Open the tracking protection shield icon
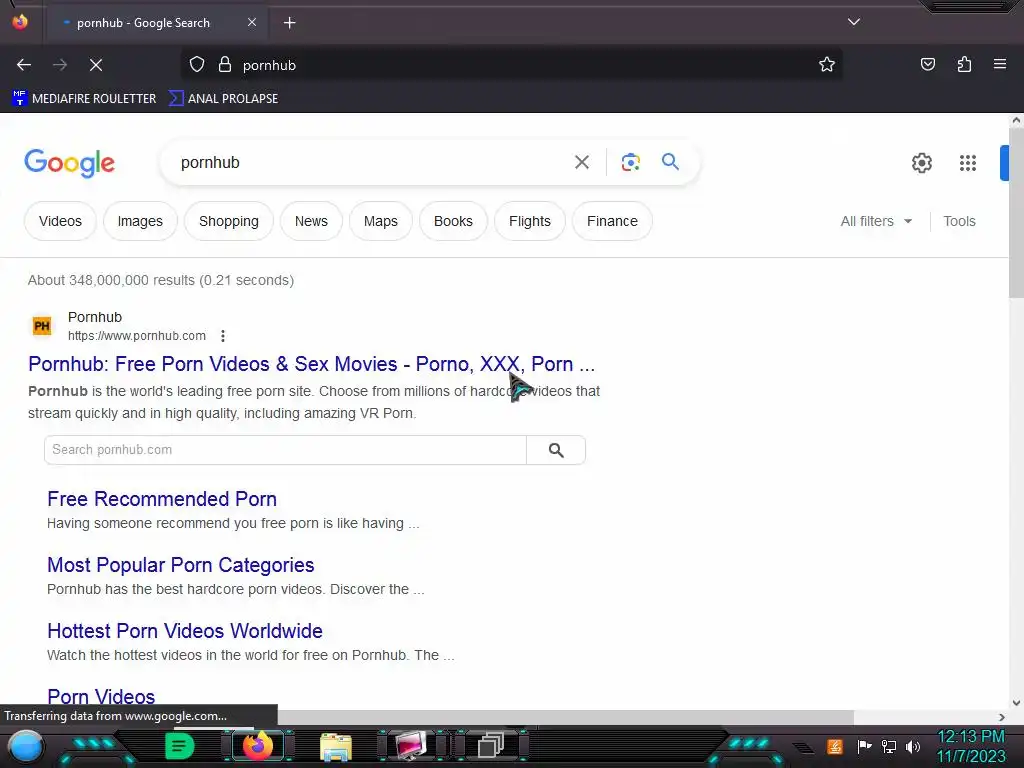This screenshot has height=768, width=1024. 197,65
